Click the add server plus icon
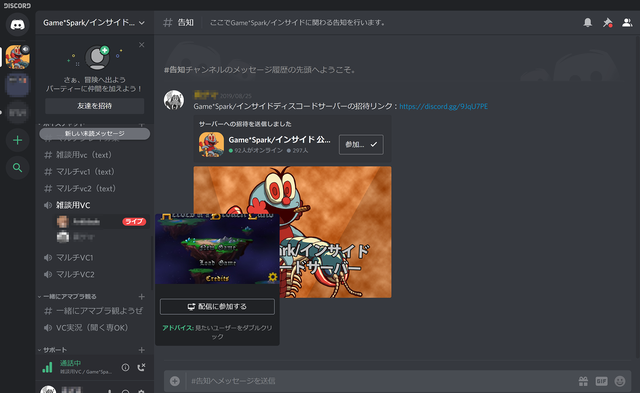640x393 pixels. [x=17, y=140]
